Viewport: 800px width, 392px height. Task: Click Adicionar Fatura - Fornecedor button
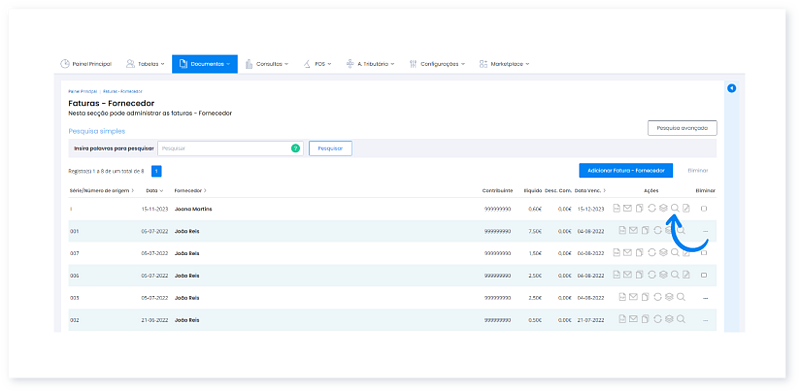pyautogui.click(x=626, y=170)
